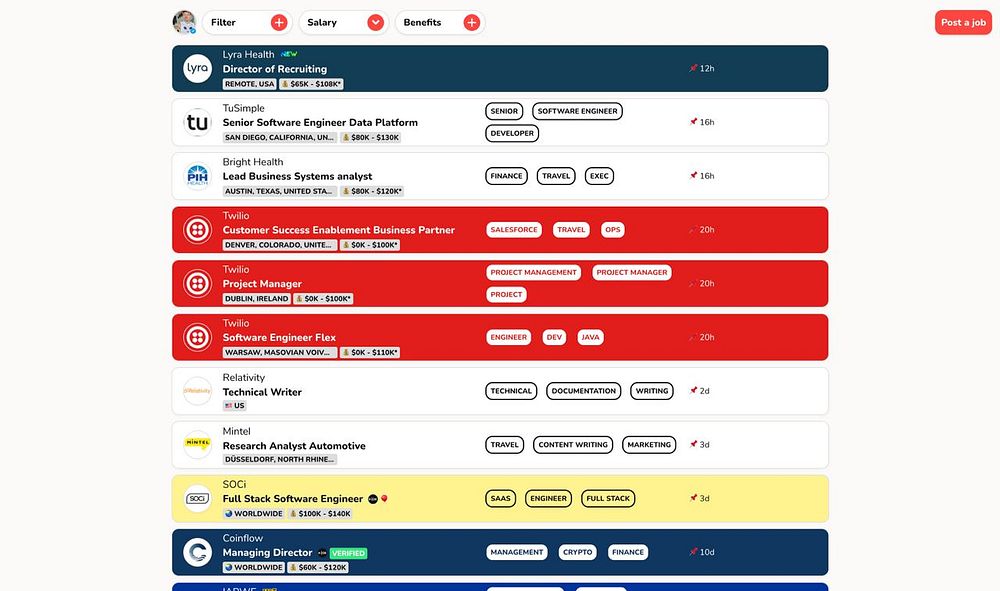Select the MANAGEMENT tag on Coinflow row
Image resolution: width=1000 pixels, height=591 pixels.
(x=517, y=552)
